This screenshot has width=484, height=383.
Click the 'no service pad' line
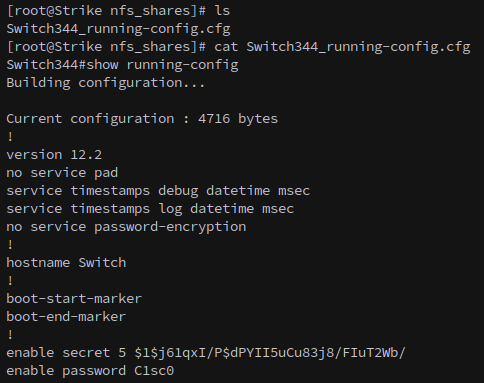point(62,173)
